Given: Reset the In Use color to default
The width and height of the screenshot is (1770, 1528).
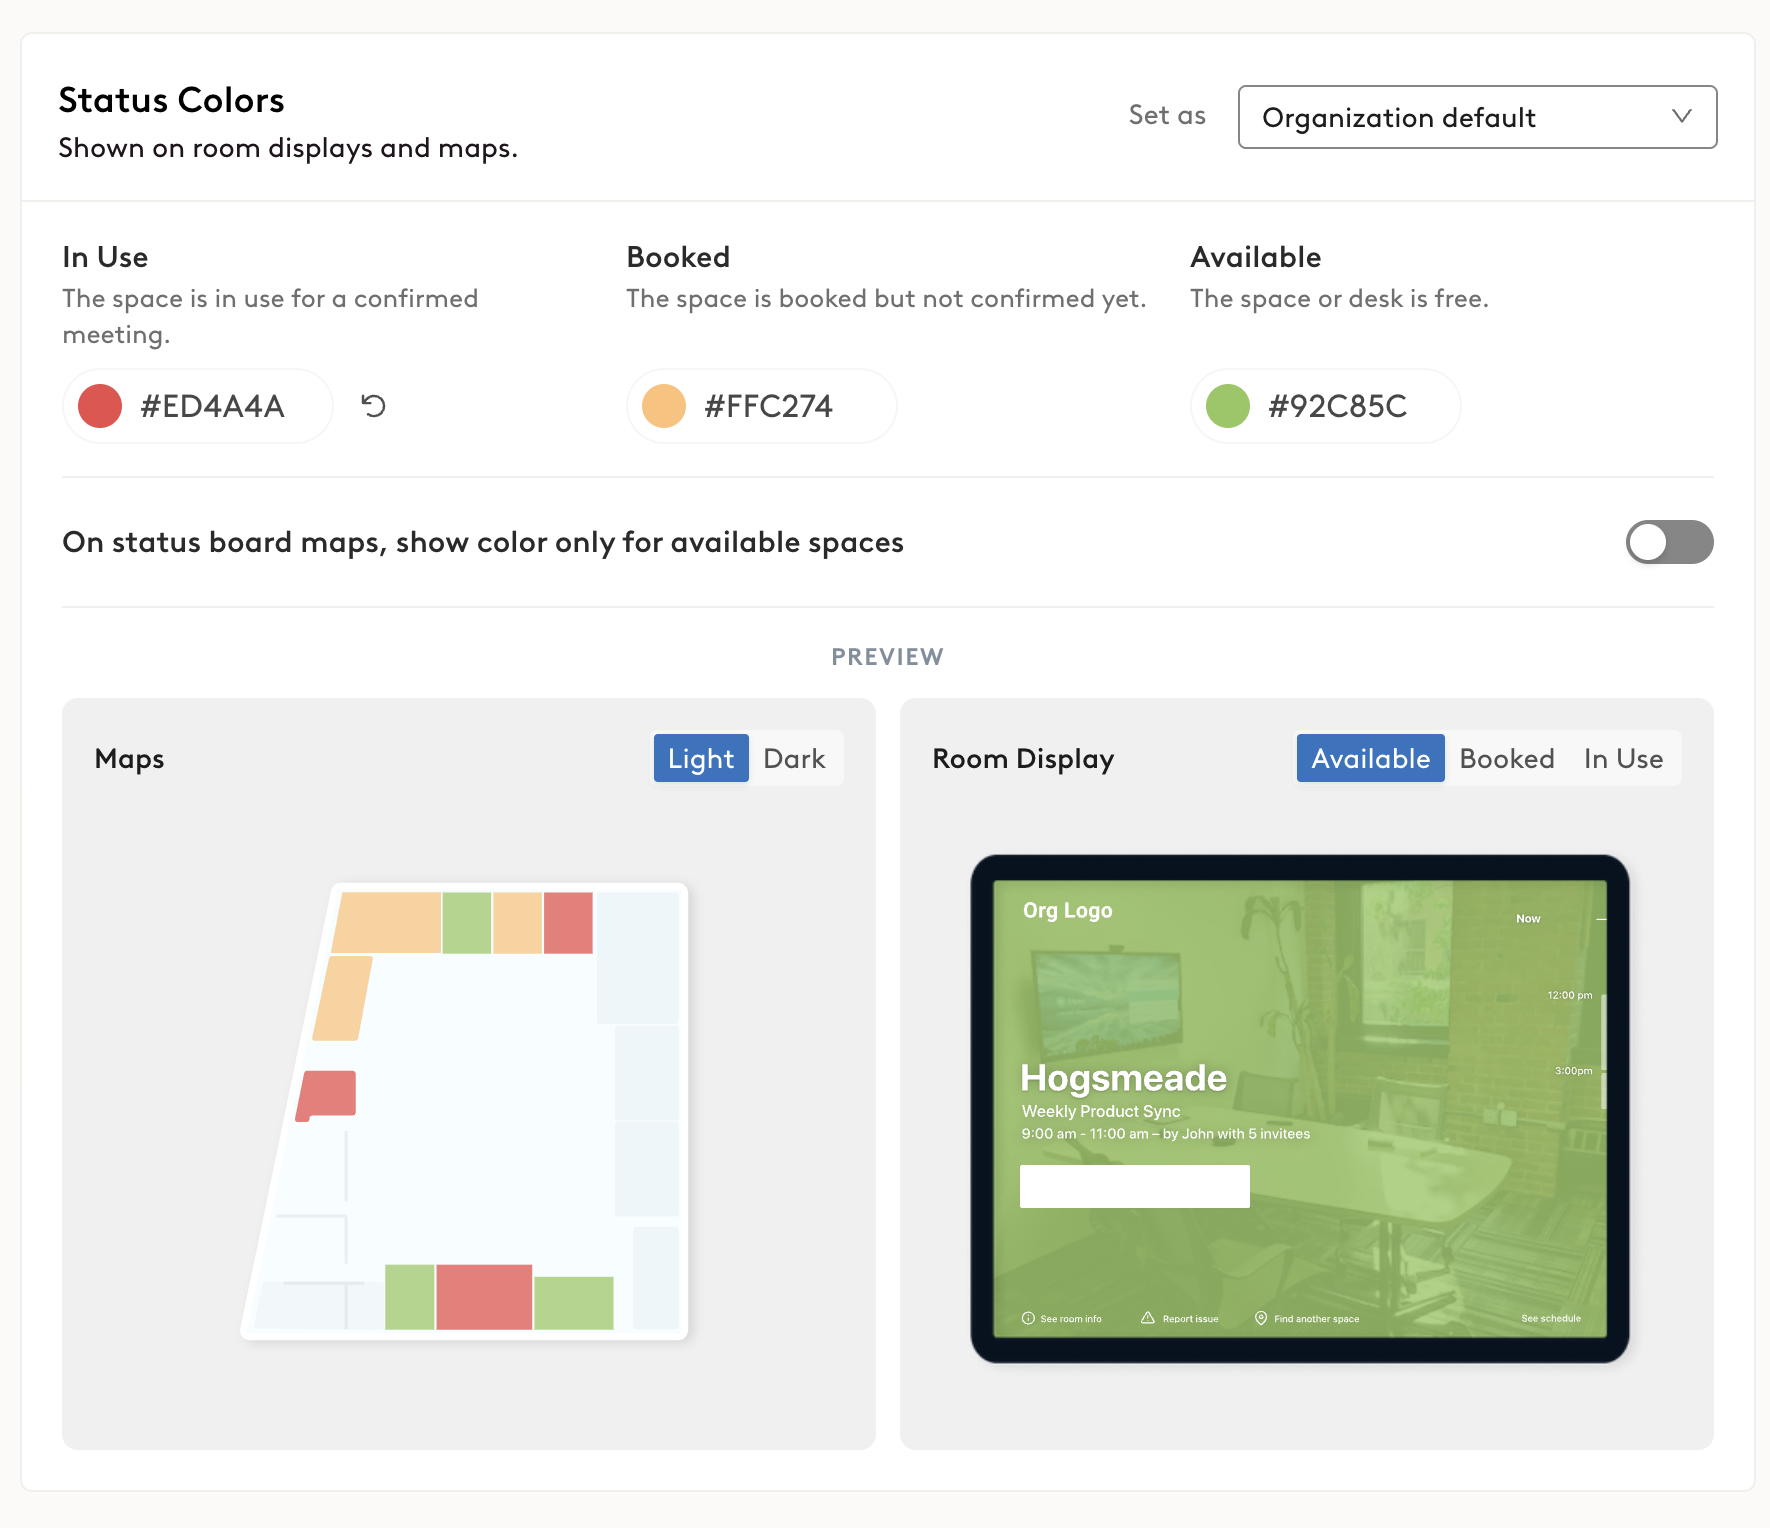Looking at the screenshot, I should [373, 406].
